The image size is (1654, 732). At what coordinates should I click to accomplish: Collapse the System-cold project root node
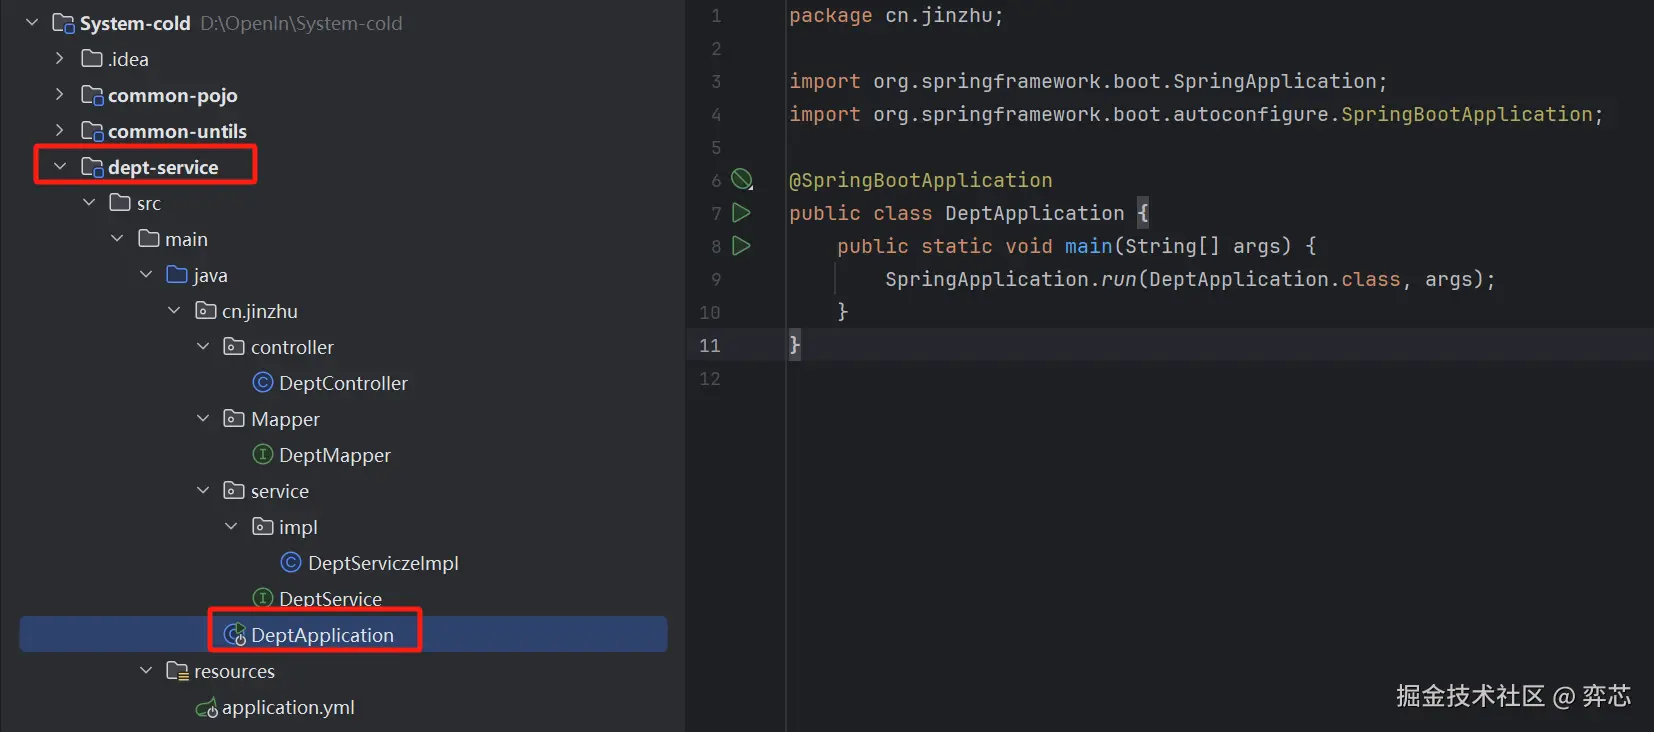click(32, 22)
